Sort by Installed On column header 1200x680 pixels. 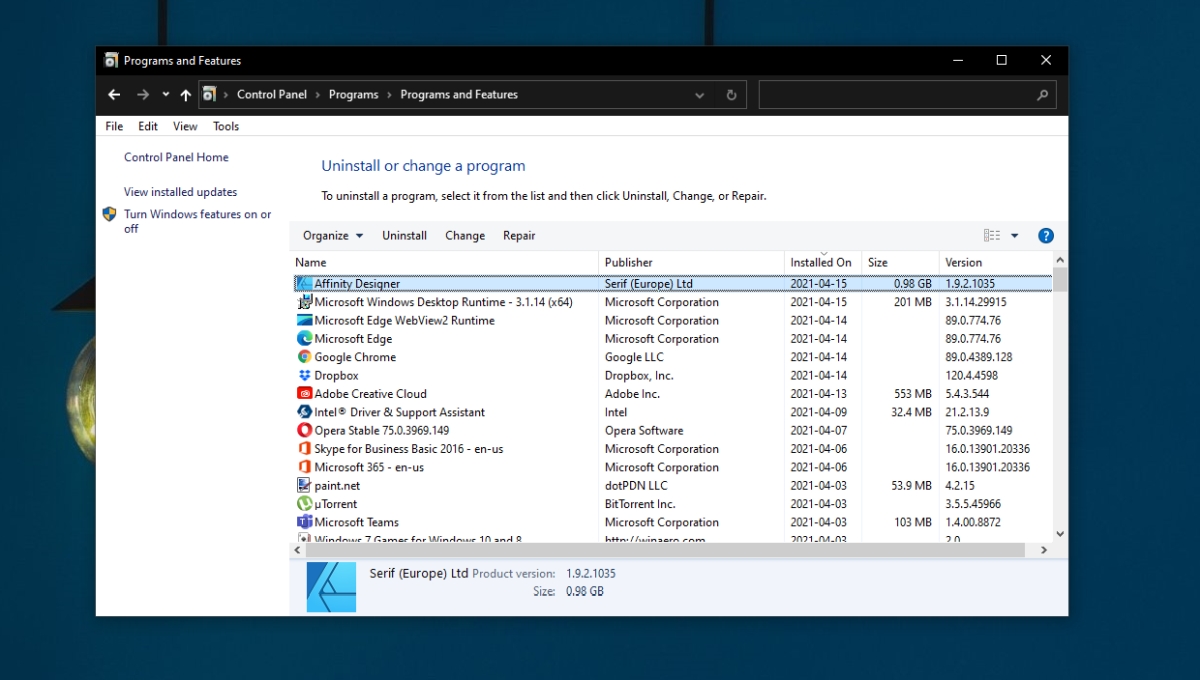(x=823, y=262)
